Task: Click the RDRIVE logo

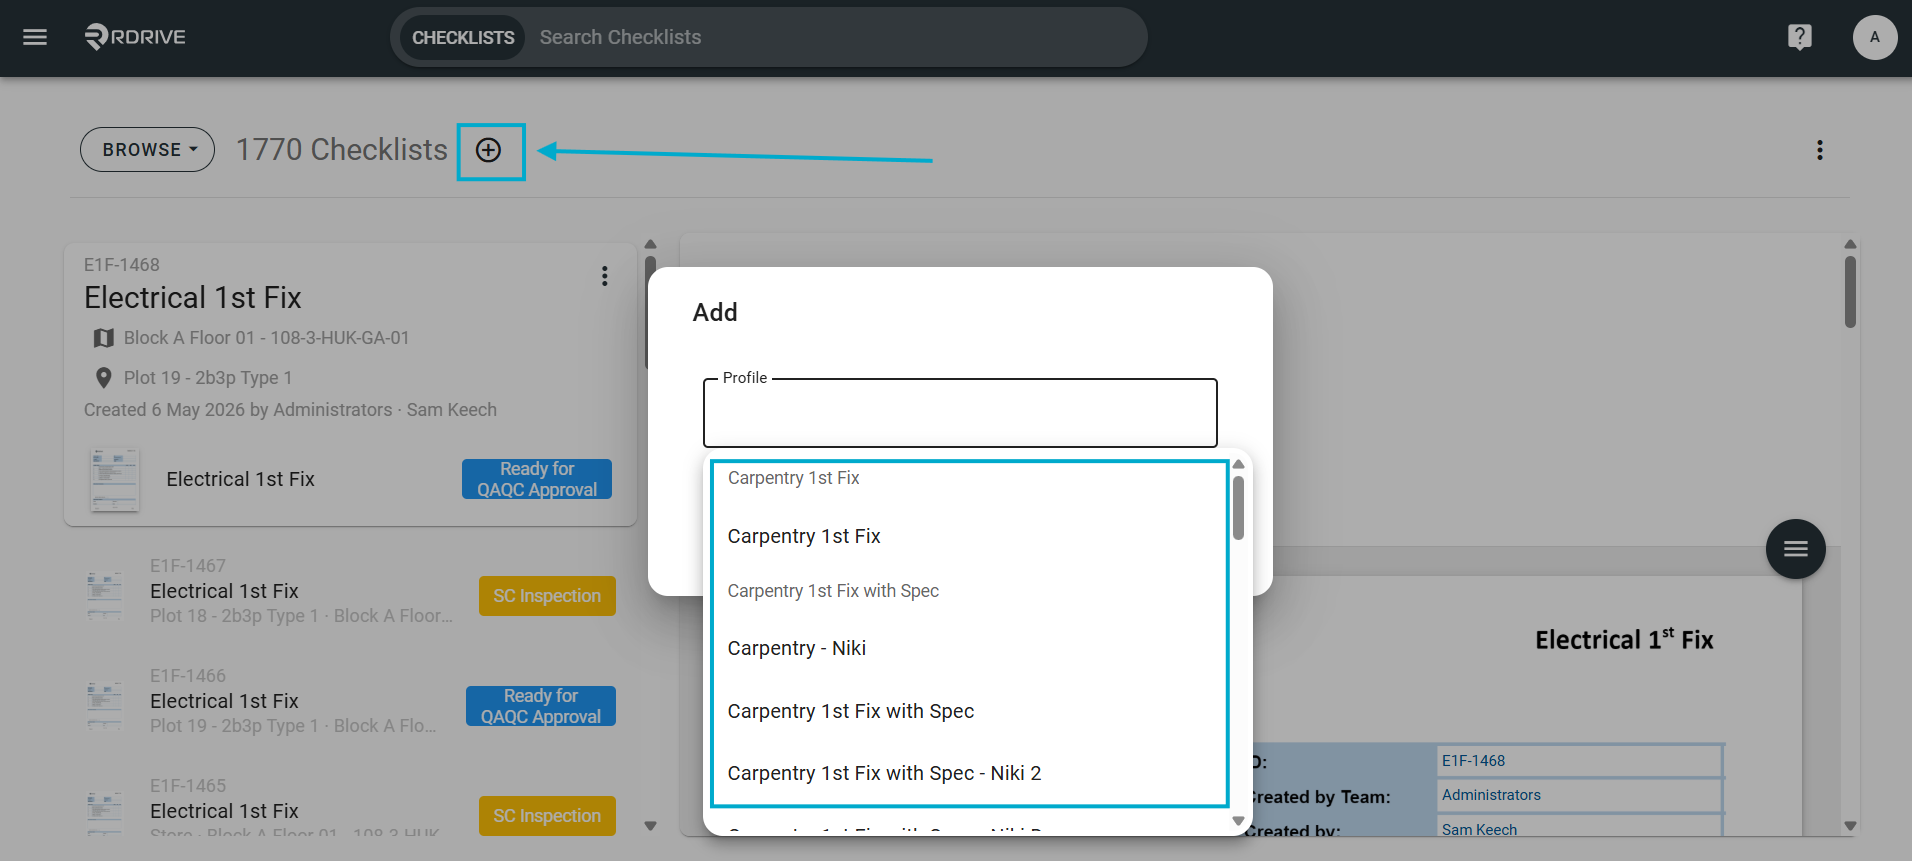Action: coord(135,37)
